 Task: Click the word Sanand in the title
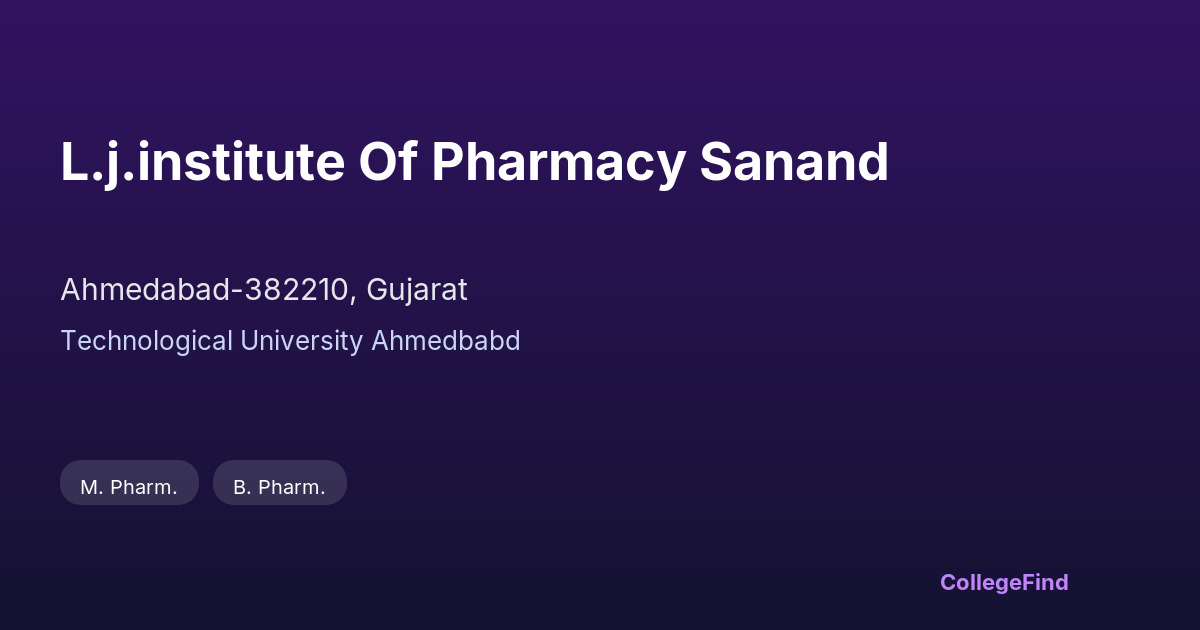coord(794,162)
